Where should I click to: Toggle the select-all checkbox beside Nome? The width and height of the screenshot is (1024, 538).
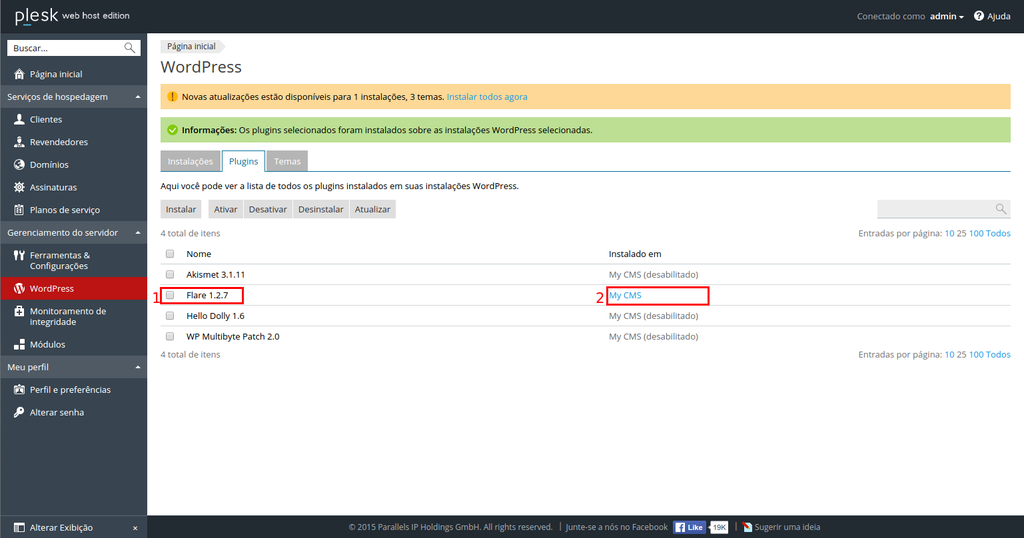tap(170, 254)
